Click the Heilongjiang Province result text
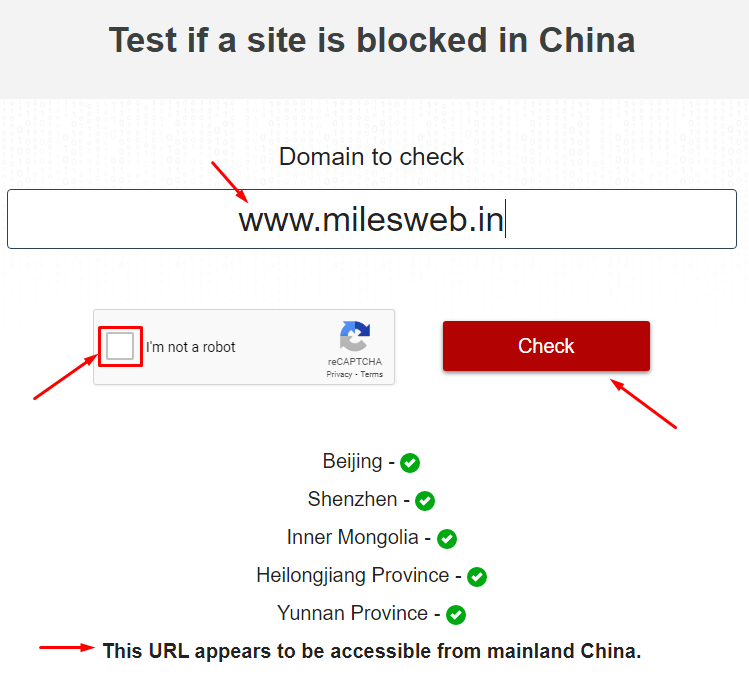The width and height of the screenshot is (749, 676). point(353,575)
